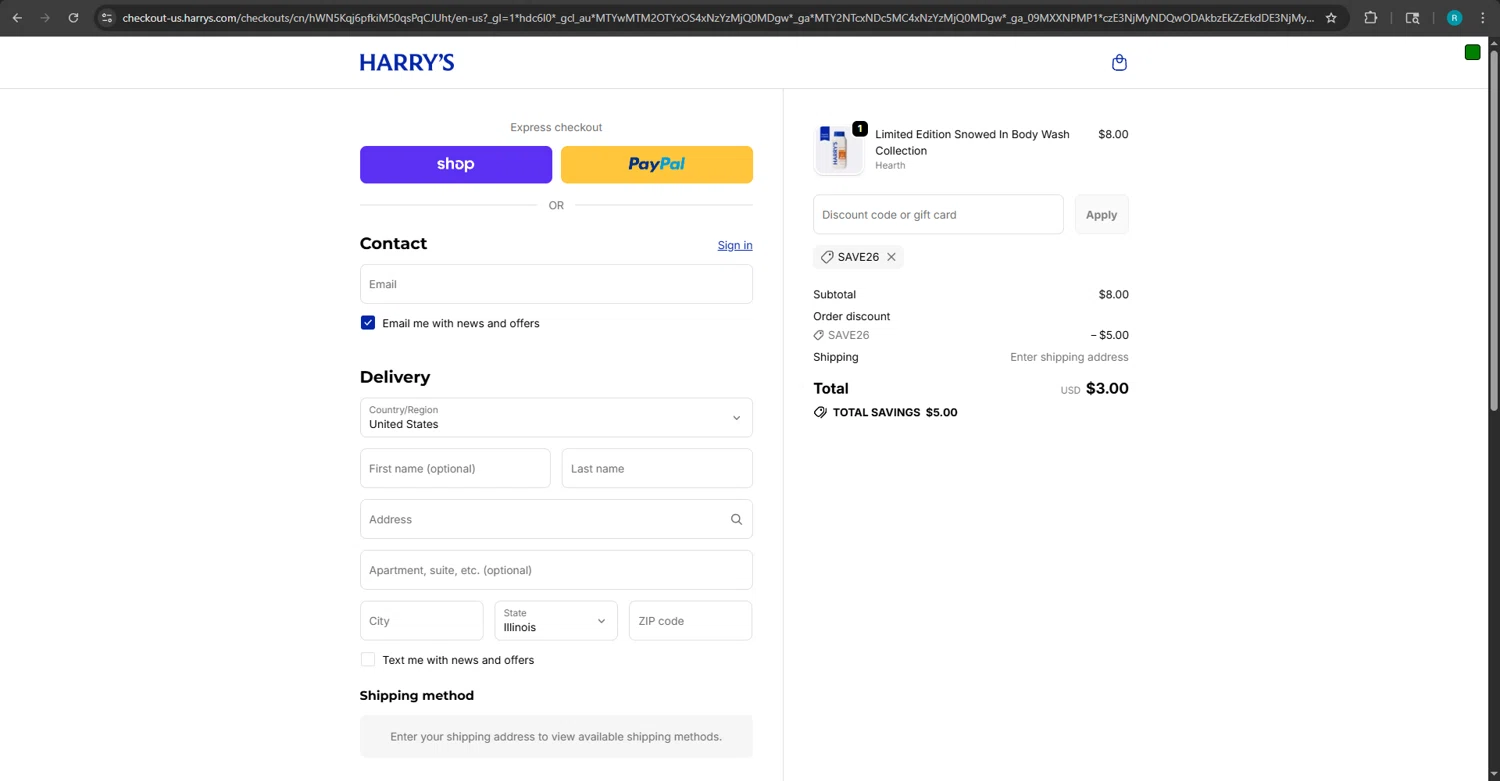Click the Shipping method heading
The height and width of the screenshot is (781, 1500).
coord(417,695)
